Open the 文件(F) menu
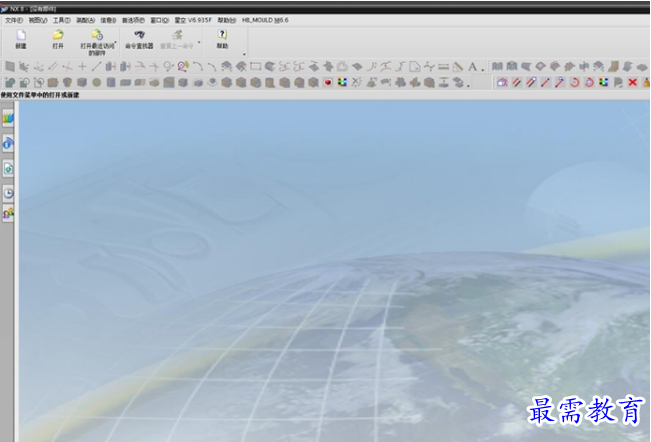This screenshot has height=442, width=651. tap(14, 20)
